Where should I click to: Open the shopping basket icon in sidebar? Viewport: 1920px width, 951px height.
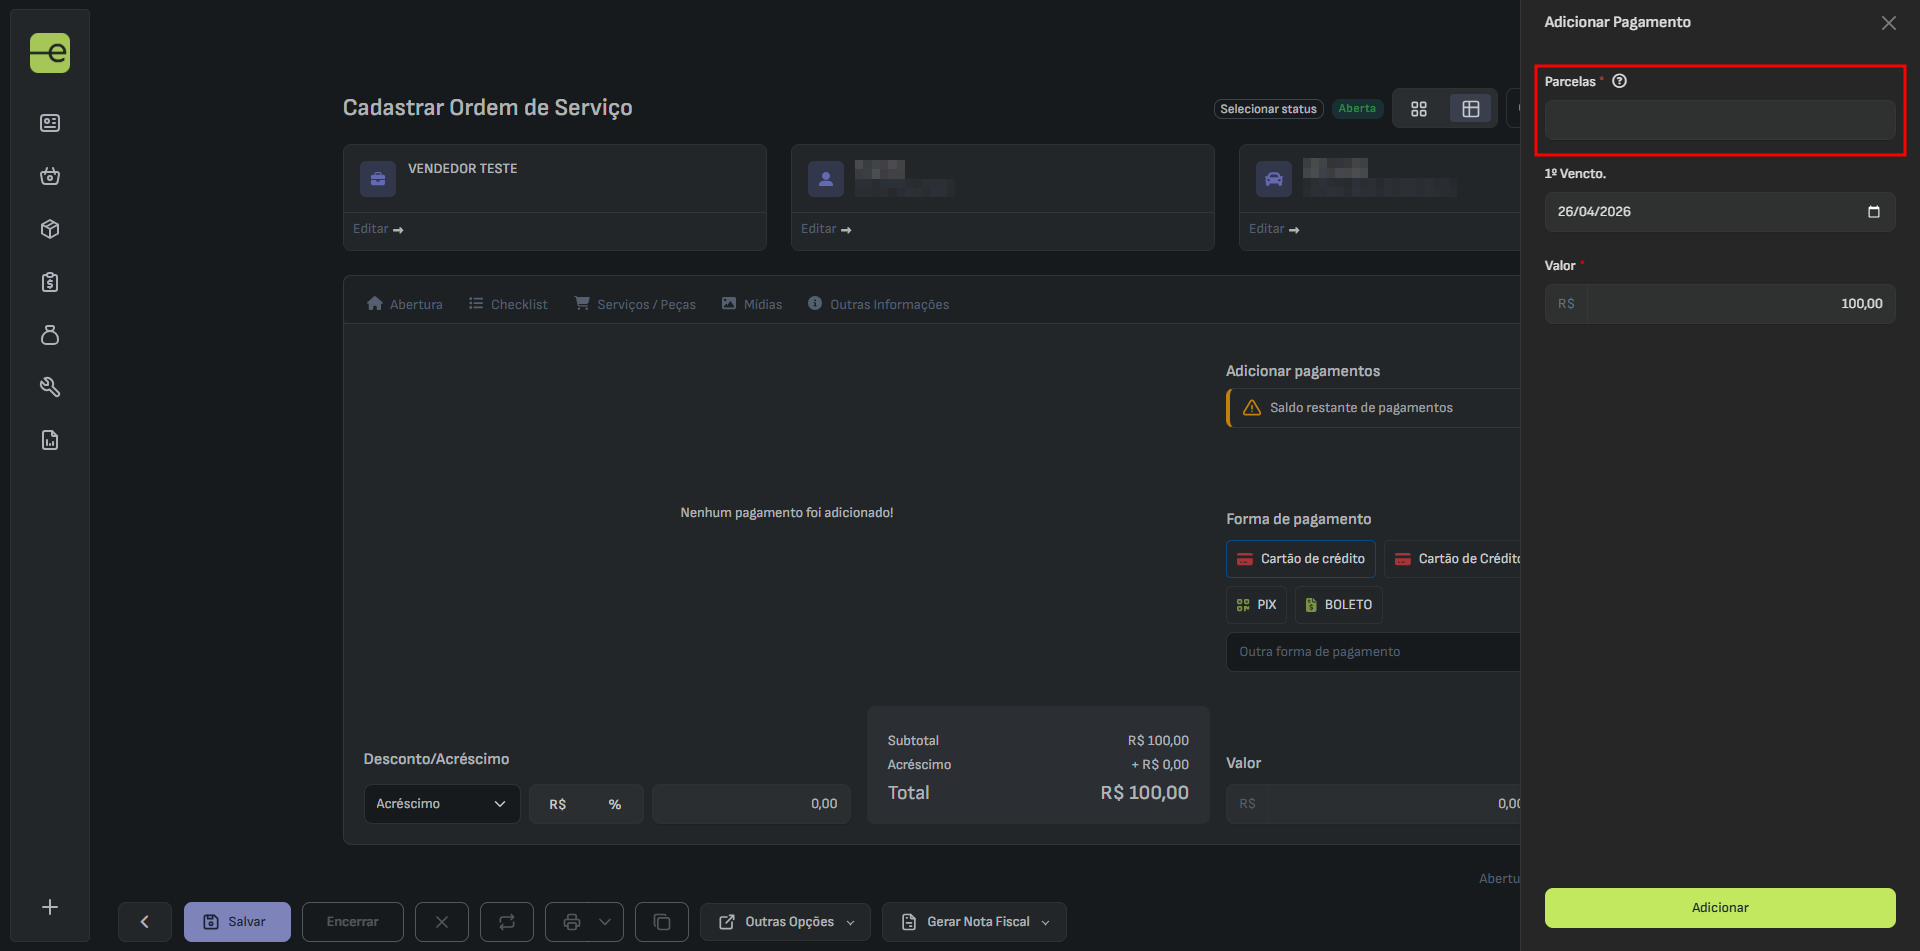[x=50, y=176]
